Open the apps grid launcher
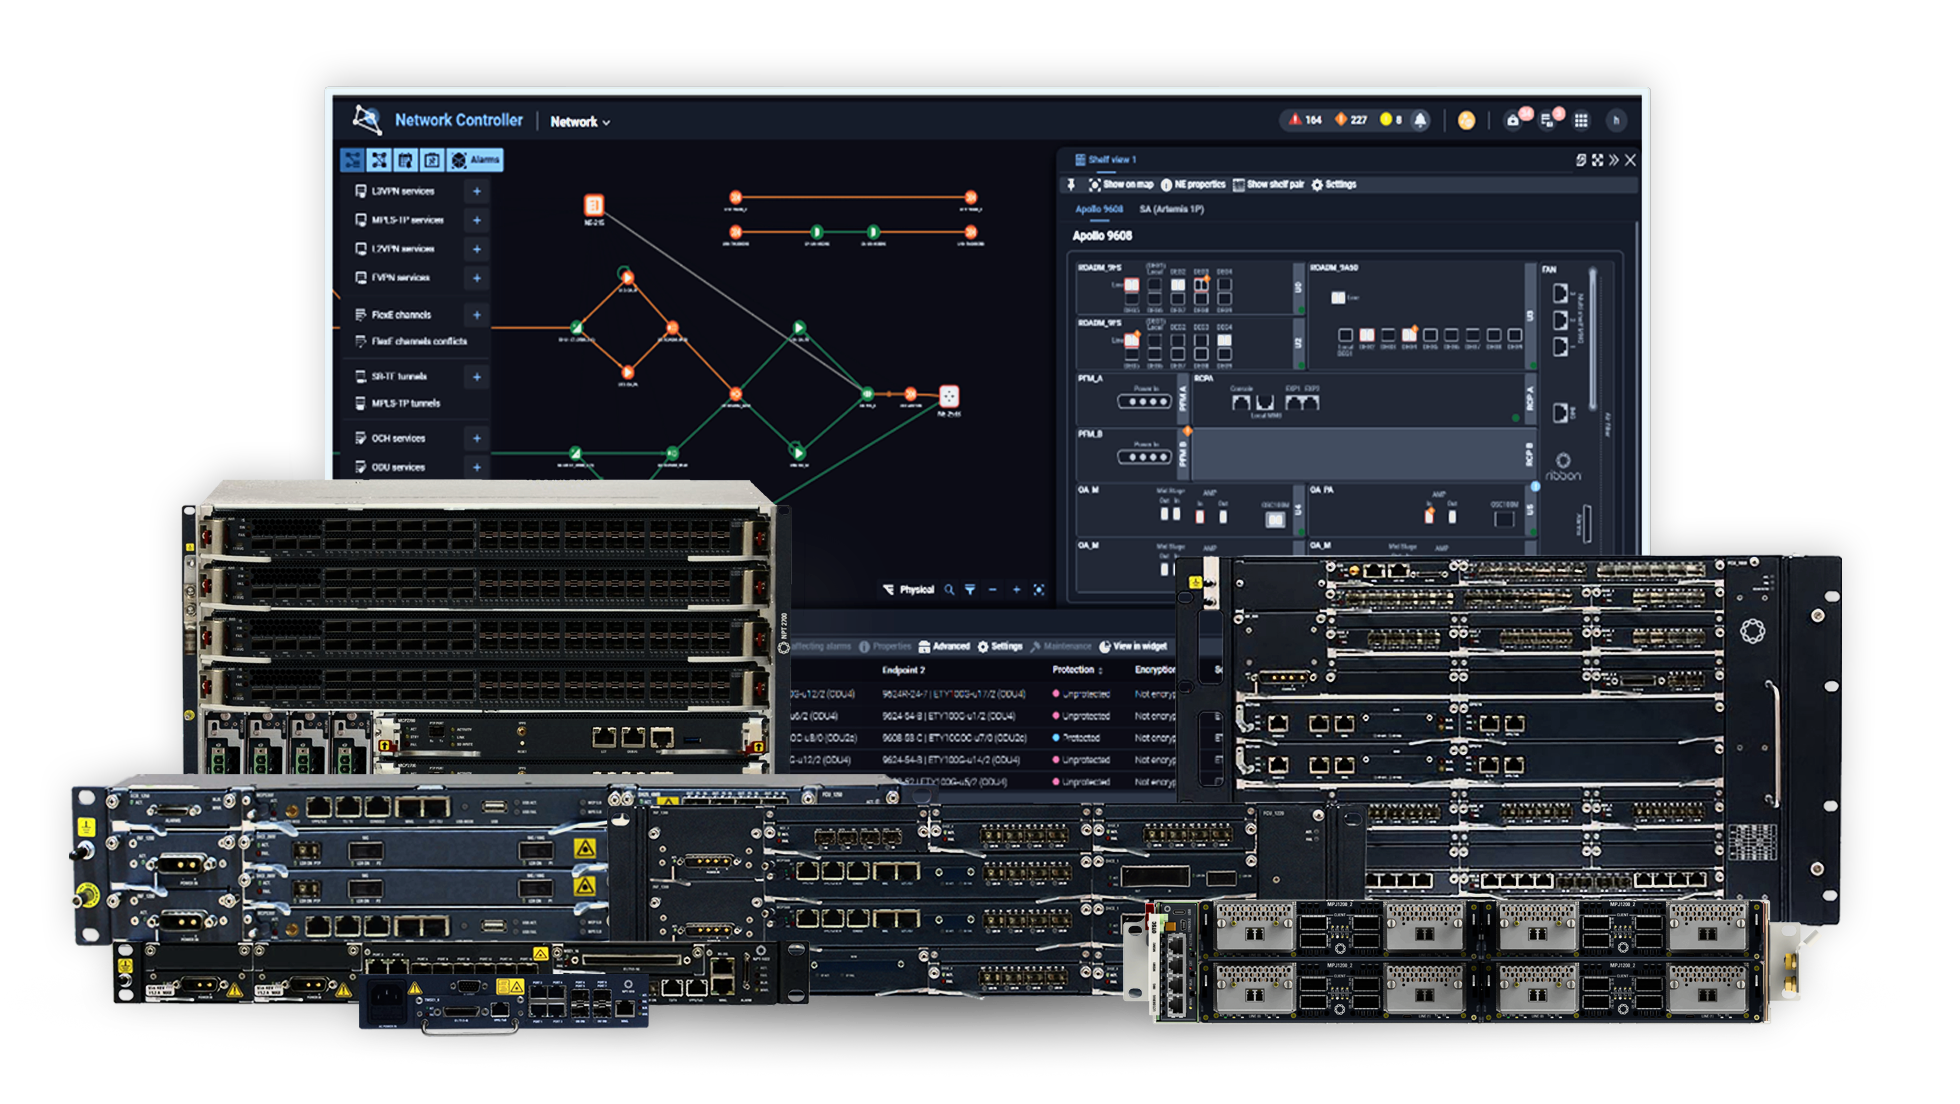The width and height of the screenshot is (1960, 1104). point(1581,121)
